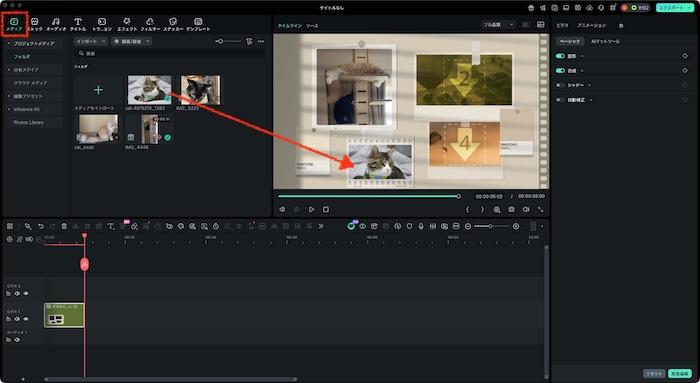The image size is (700, 383).
Task: Add keyframe for Transform (変形) row
Action: [685, 56]
